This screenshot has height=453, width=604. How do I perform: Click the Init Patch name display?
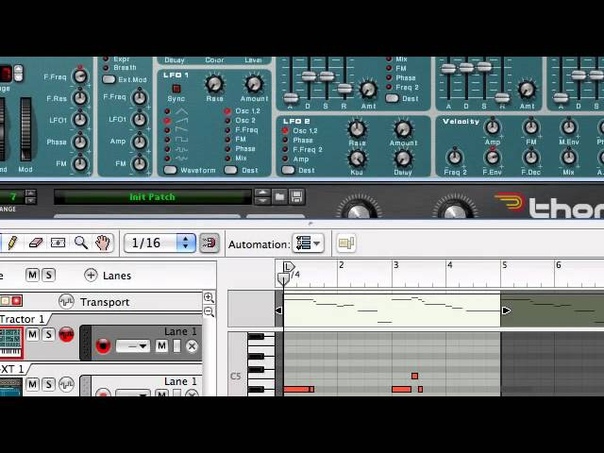coord(153,197)
